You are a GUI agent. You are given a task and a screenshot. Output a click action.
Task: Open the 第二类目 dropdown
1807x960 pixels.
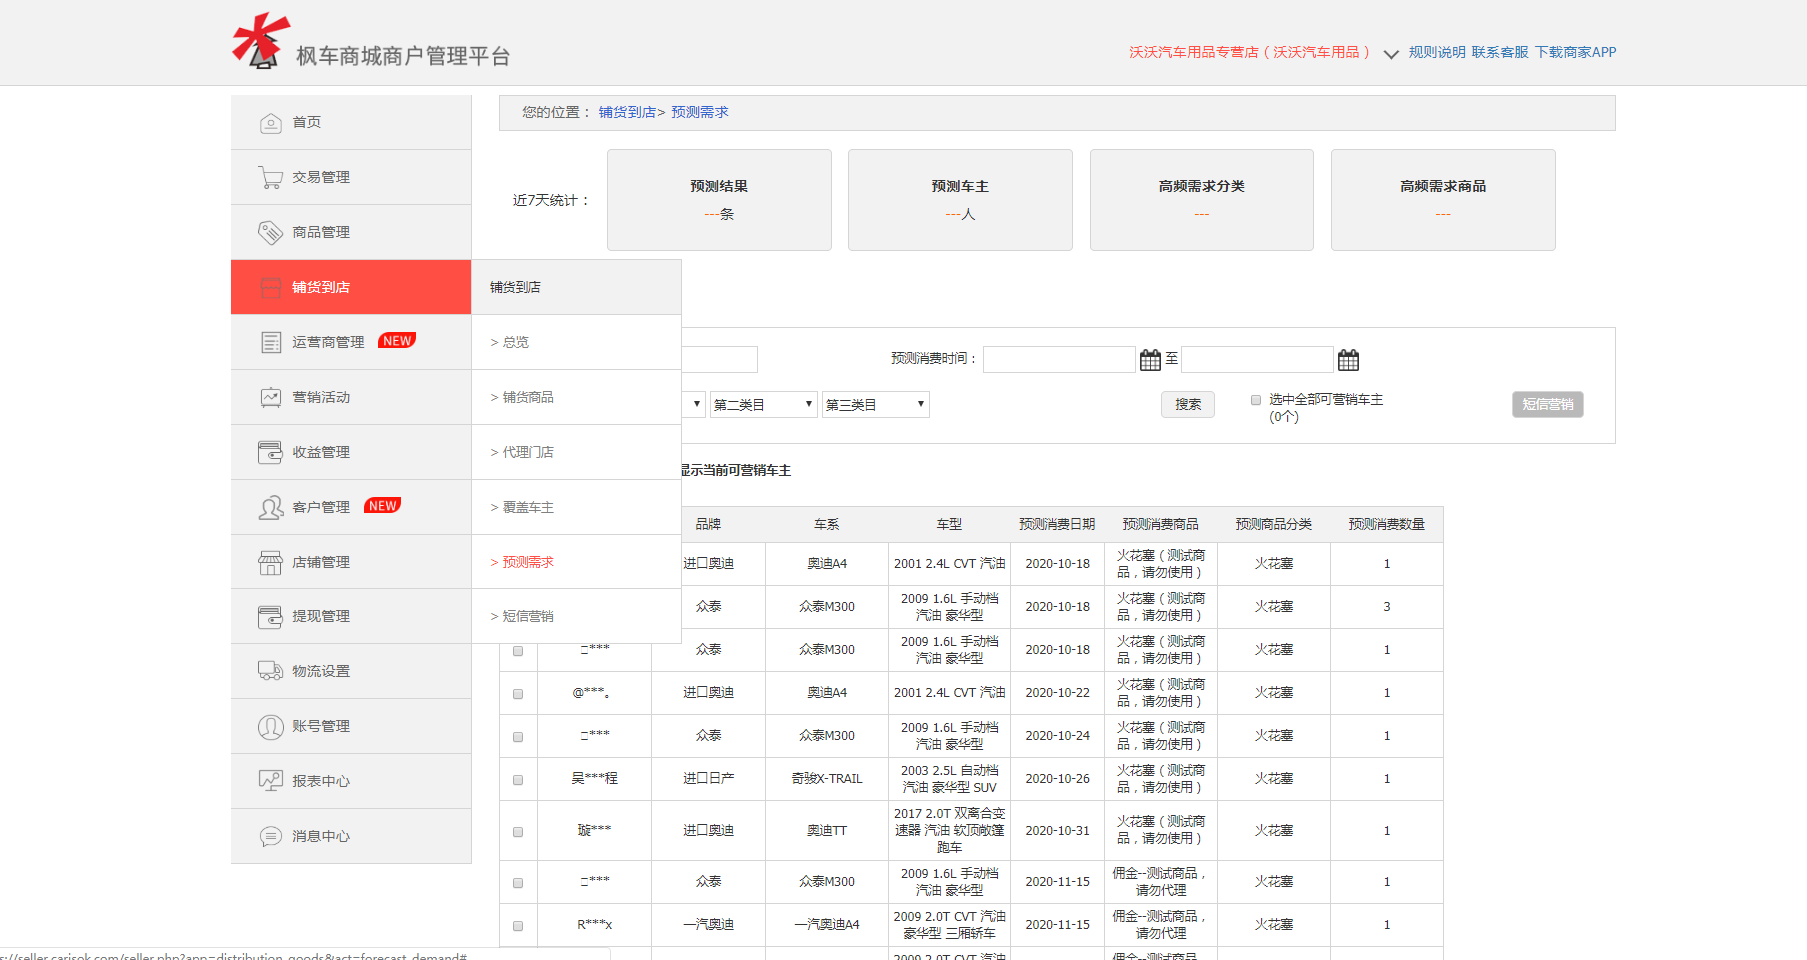point(763,404)
